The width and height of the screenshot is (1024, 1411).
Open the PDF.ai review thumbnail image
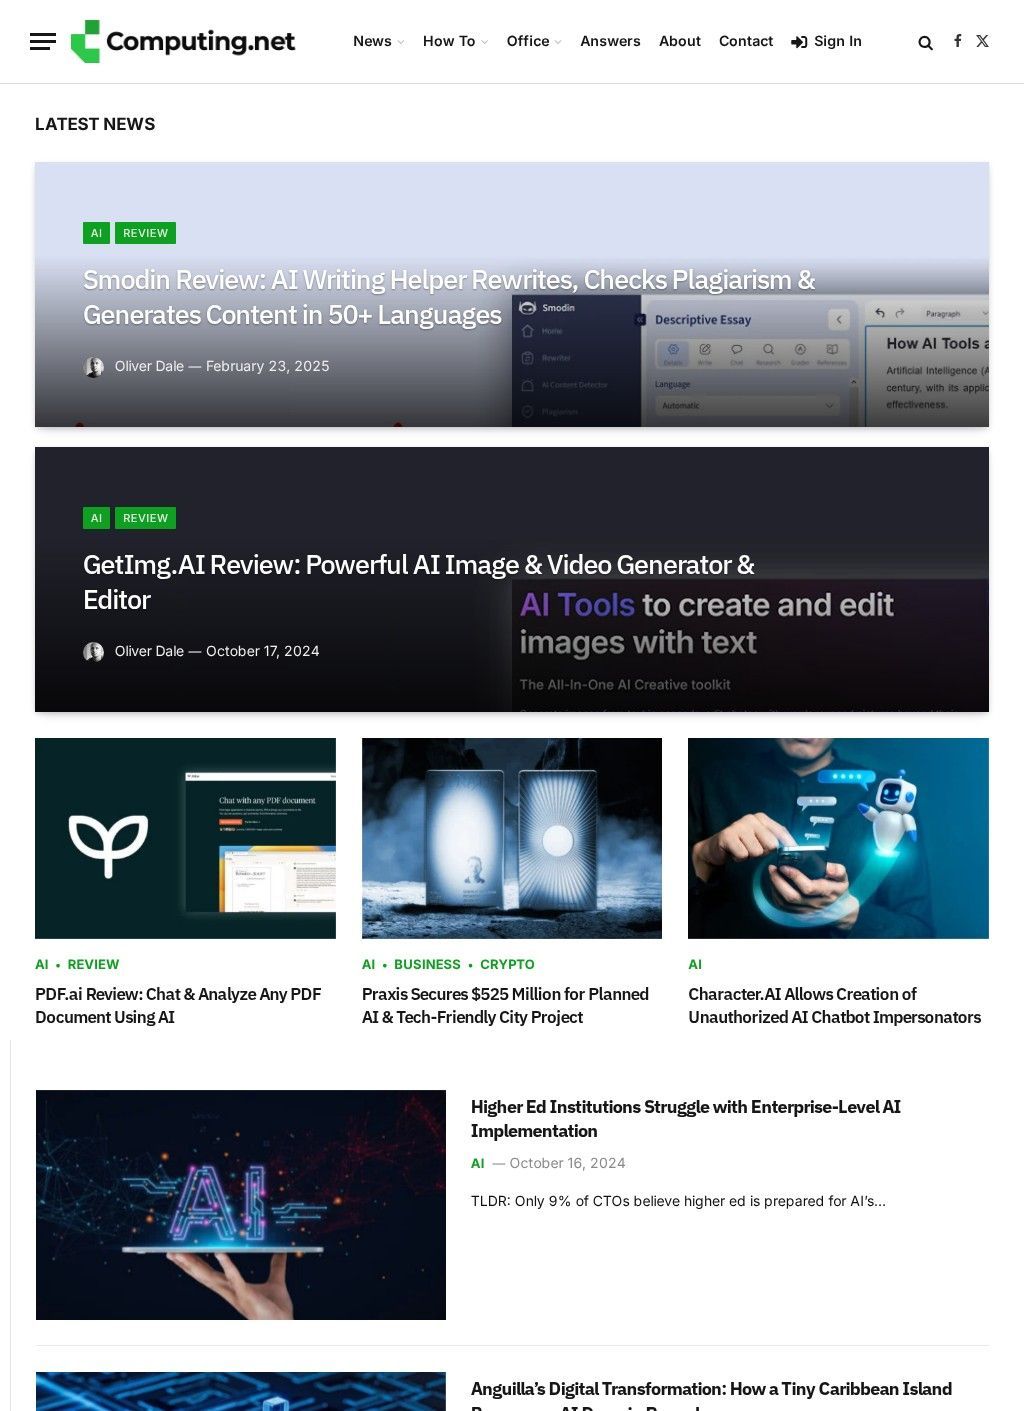(185, 838)
